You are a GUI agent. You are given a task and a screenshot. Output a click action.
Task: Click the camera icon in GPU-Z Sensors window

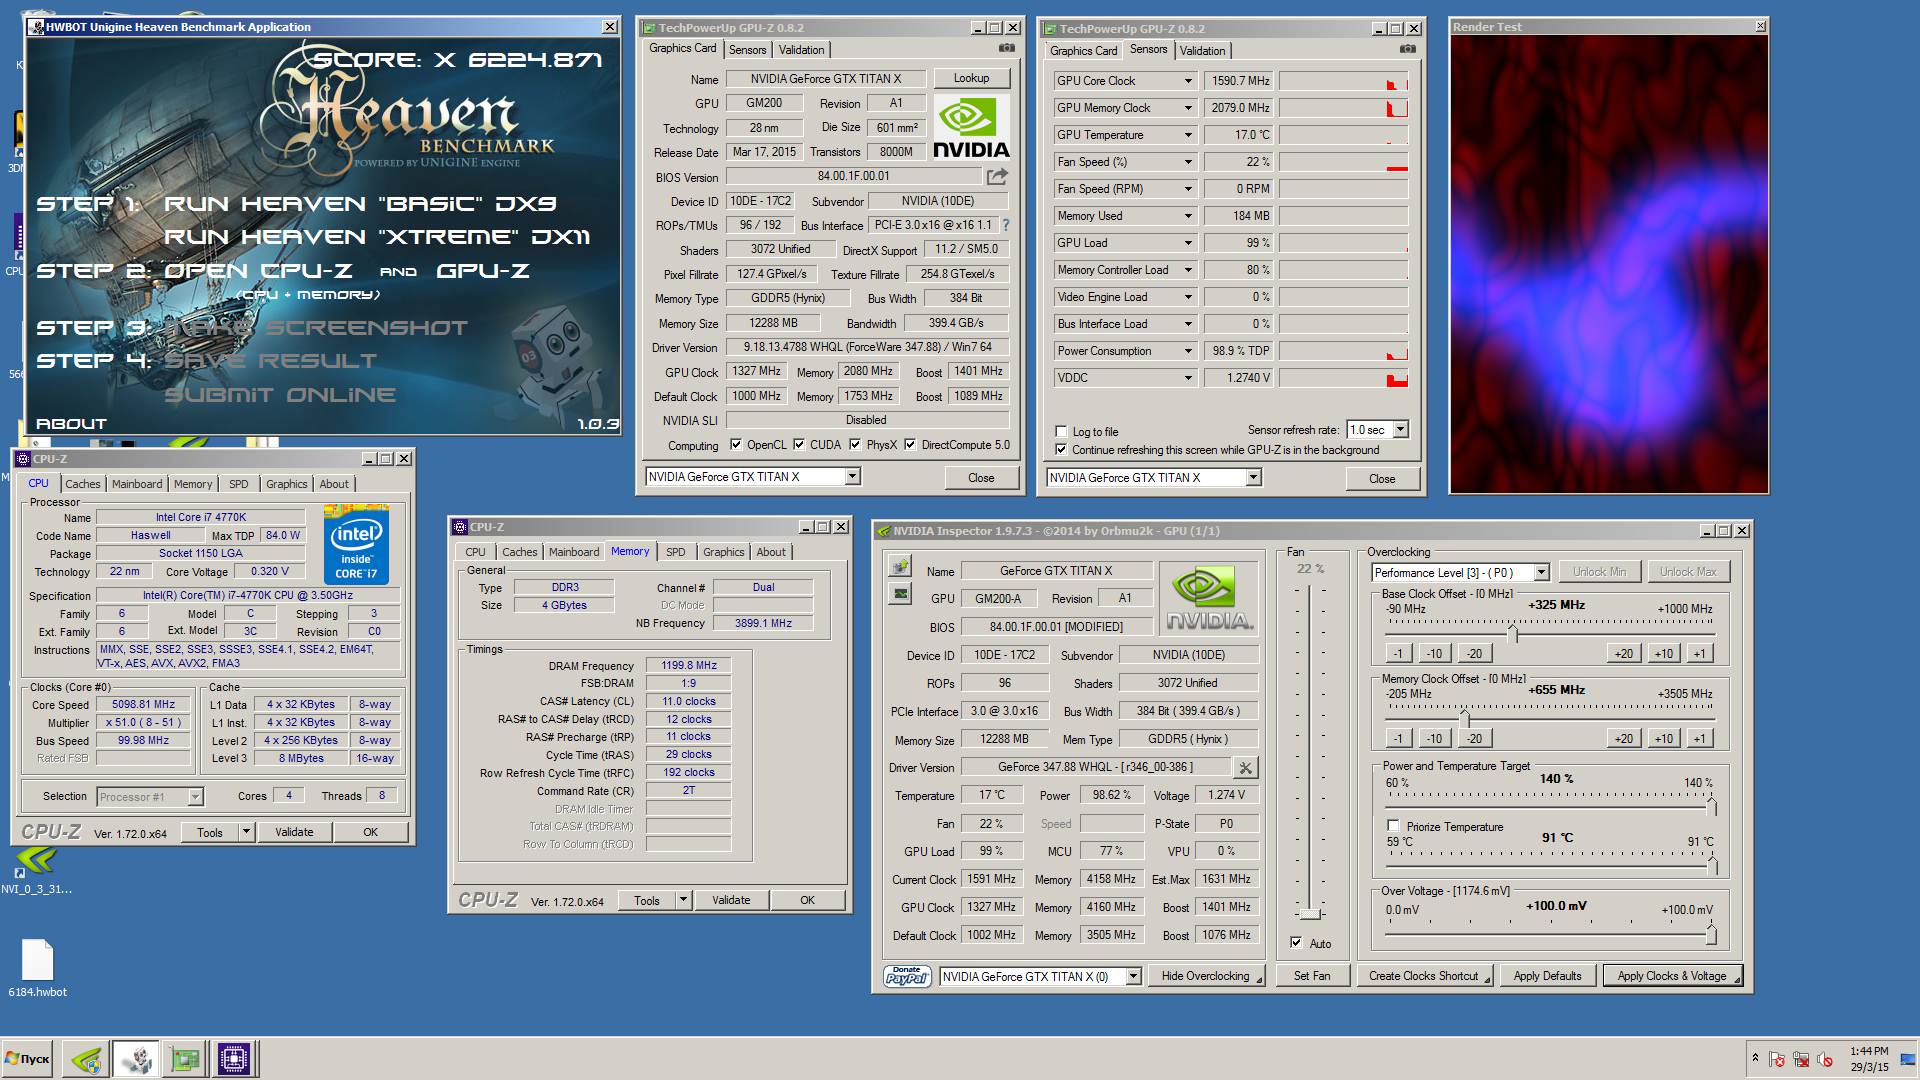pyautogui.click(x=1407, y=48)
